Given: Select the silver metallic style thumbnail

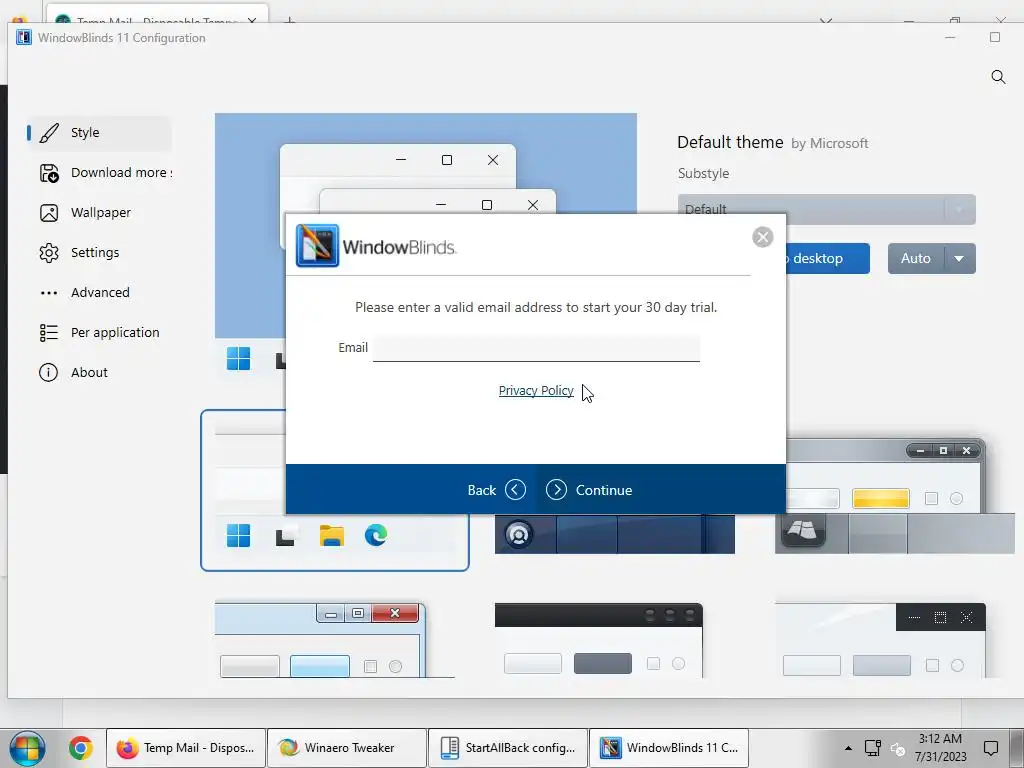Looking at the screenshot, I should [895, 496].
